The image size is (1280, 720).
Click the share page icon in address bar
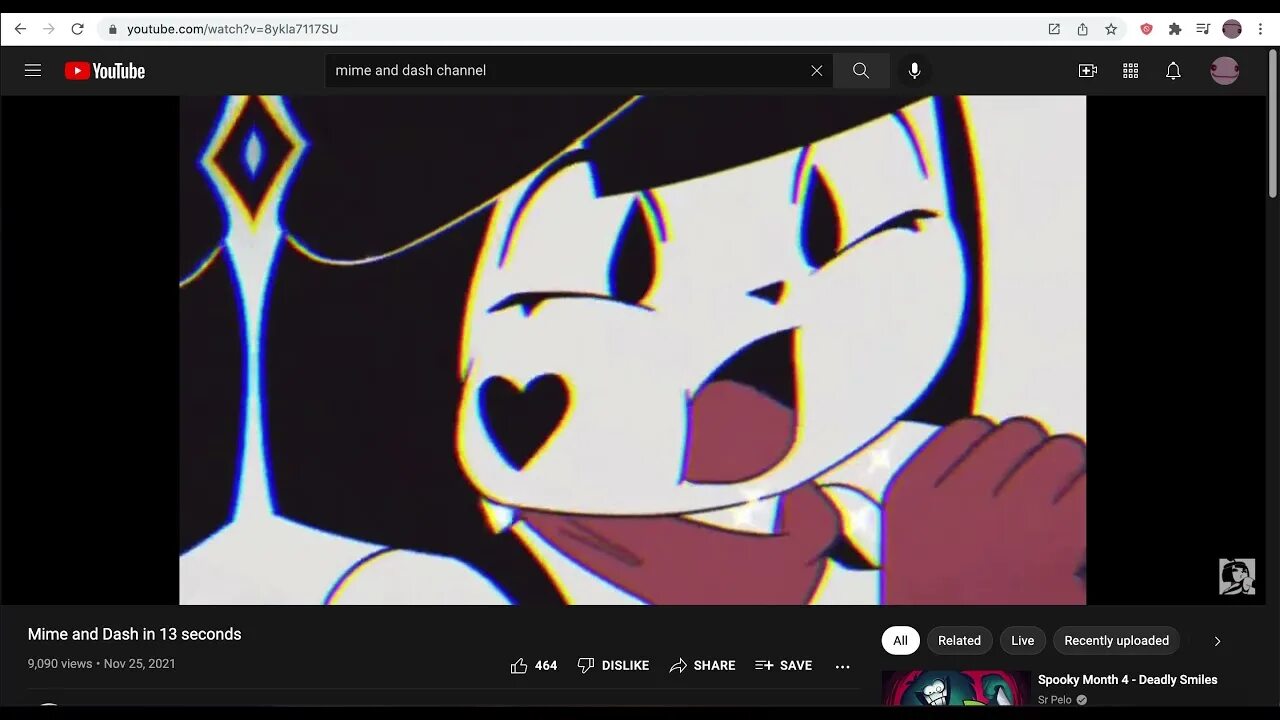point(1082,29)
